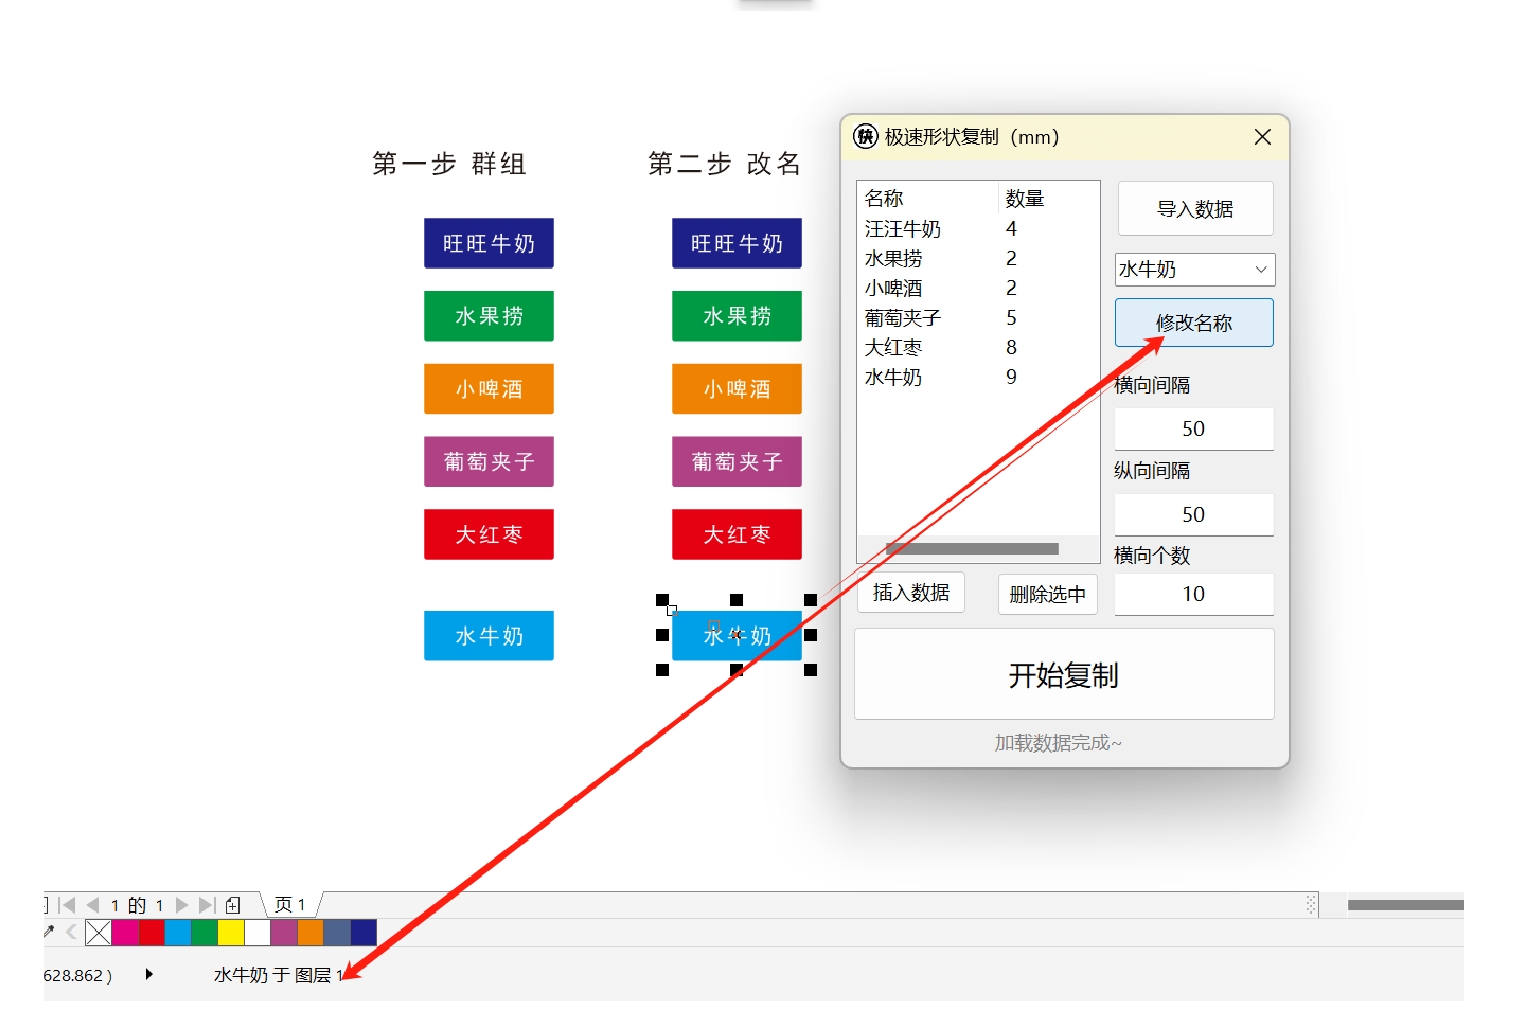Image resolution: width=1519 pixels, height=1021 pixels.
Task: Pick the red palette swatch
Action: click(x=152, y=933)
